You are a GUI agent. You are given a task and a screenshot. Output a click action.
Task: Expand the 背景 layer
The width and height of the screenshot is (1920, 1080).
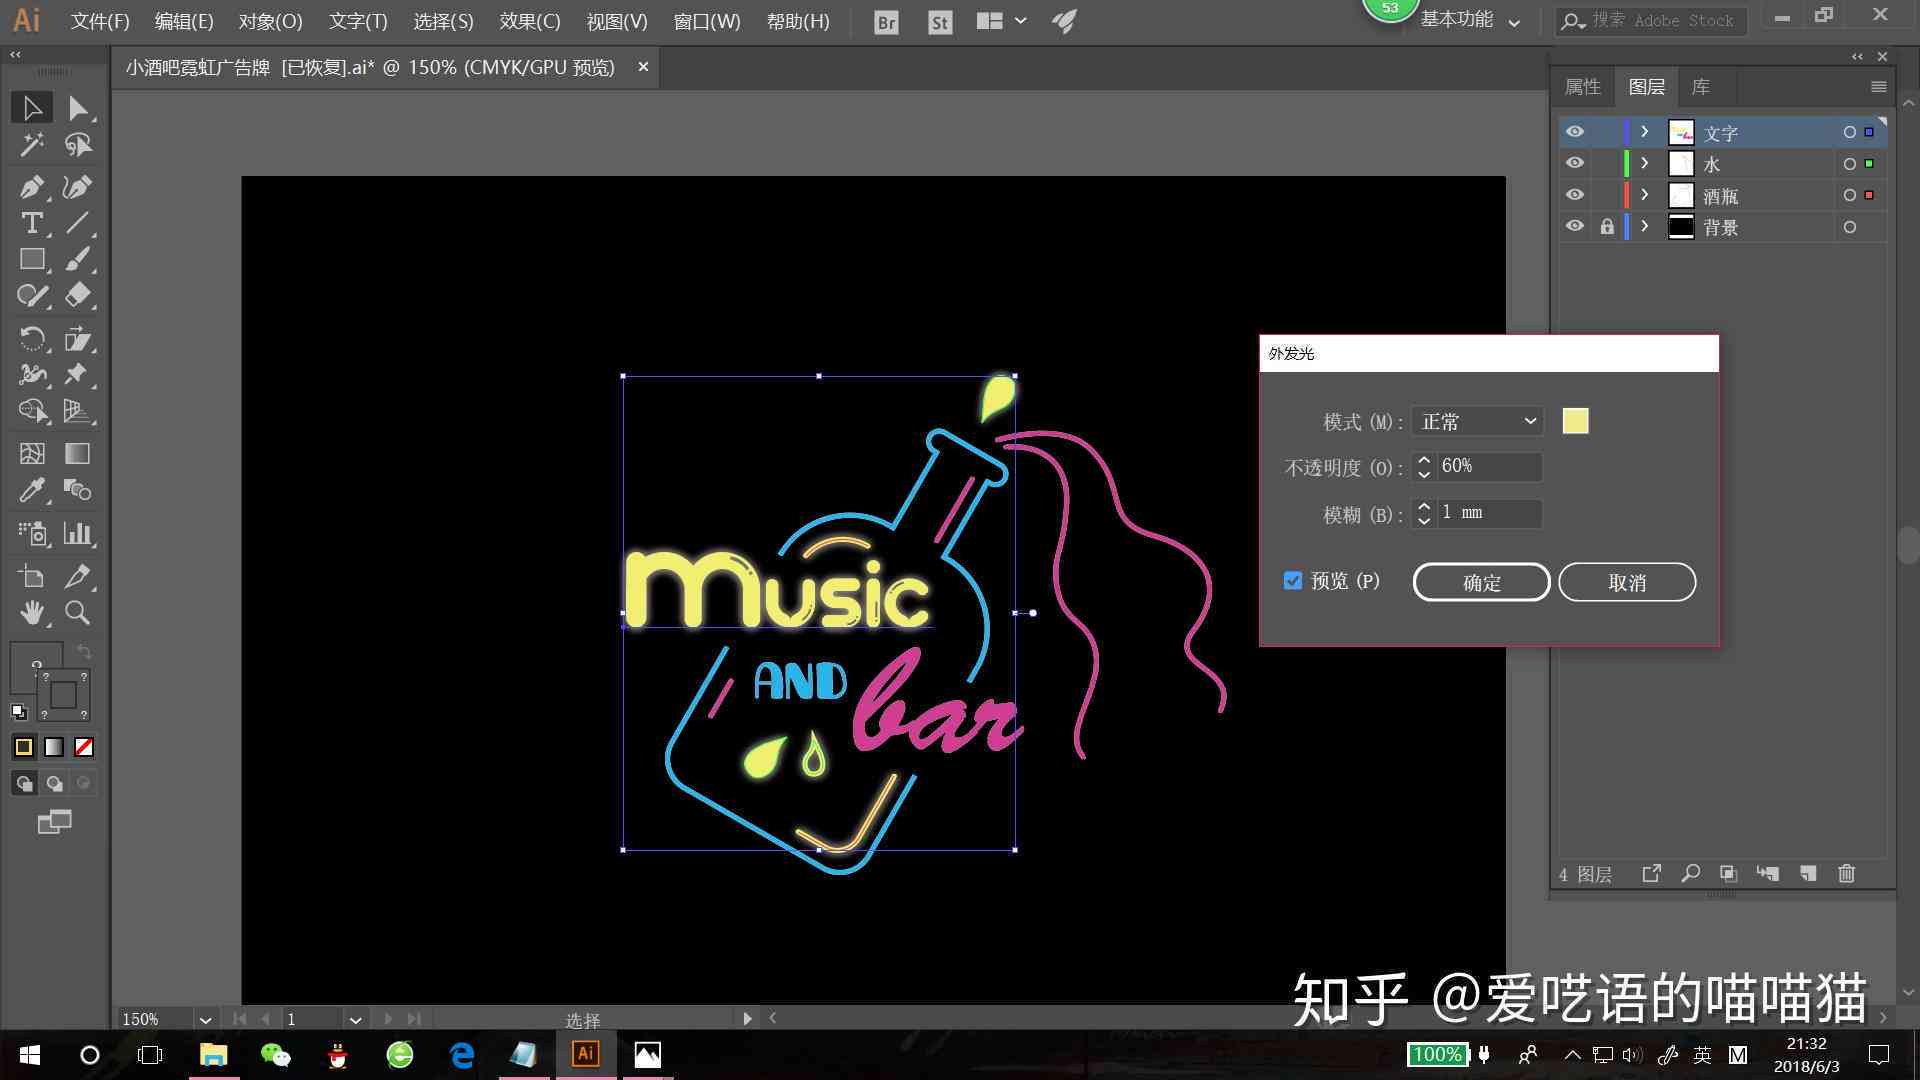click(1644, 226)
